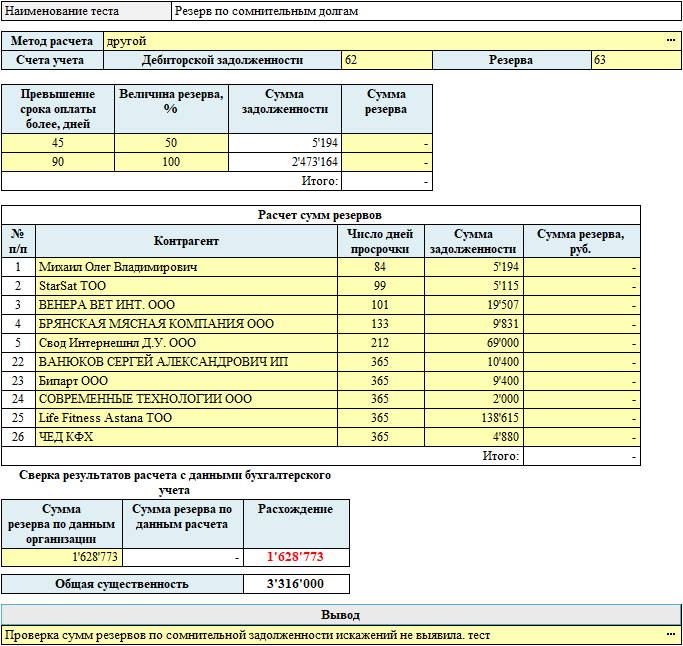This screenshot has height=646, width=683.
Task: Click the test name field 'Резерв по сомнительным долгам'
Action: coord(426,11)
